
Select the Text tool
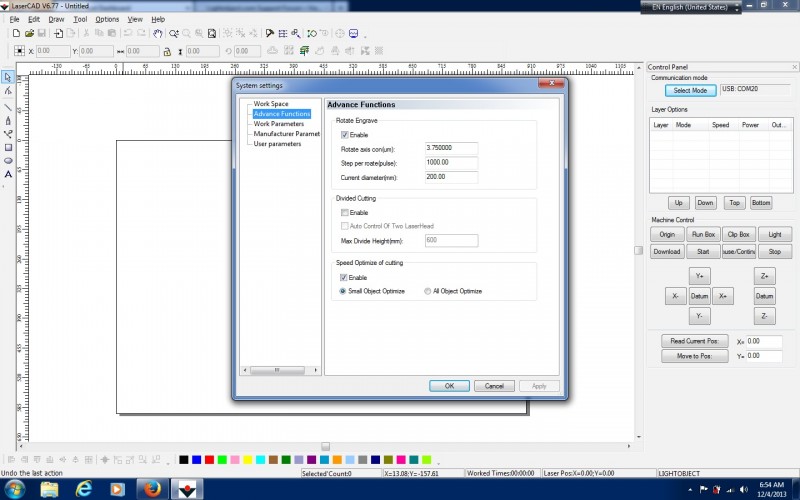[8, 174]
